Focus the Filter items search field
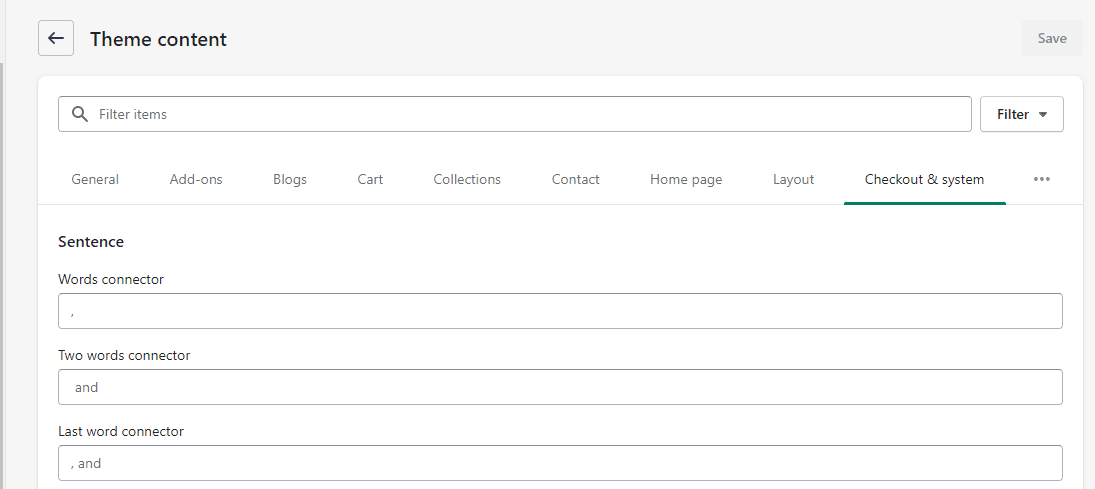Viewport: 1095px width, 489px height. click(x=515, y=114)
